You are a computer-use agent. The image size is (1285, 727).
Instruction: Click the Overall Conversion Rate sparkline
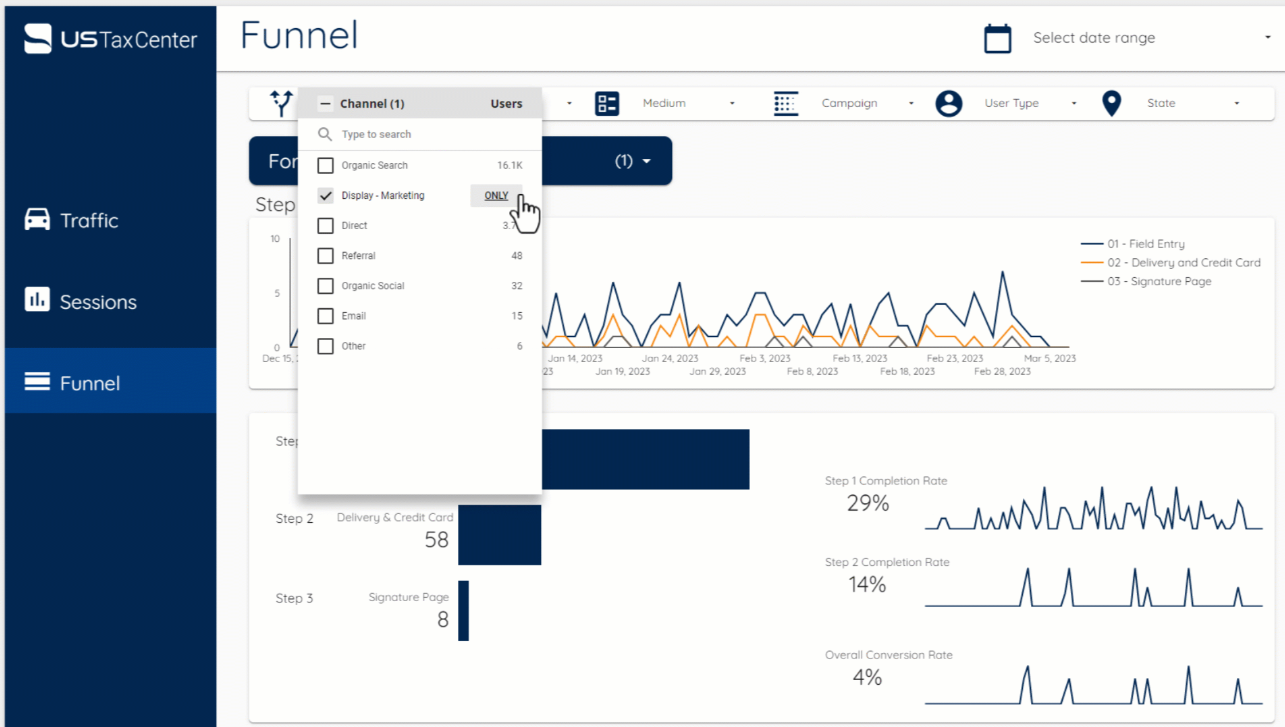click(x=1093, y=683)
